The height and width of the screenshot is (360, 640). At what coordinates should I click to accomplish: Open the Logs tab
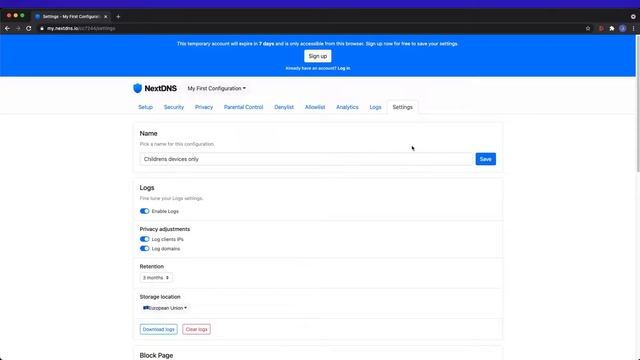[x=375, y=107]
